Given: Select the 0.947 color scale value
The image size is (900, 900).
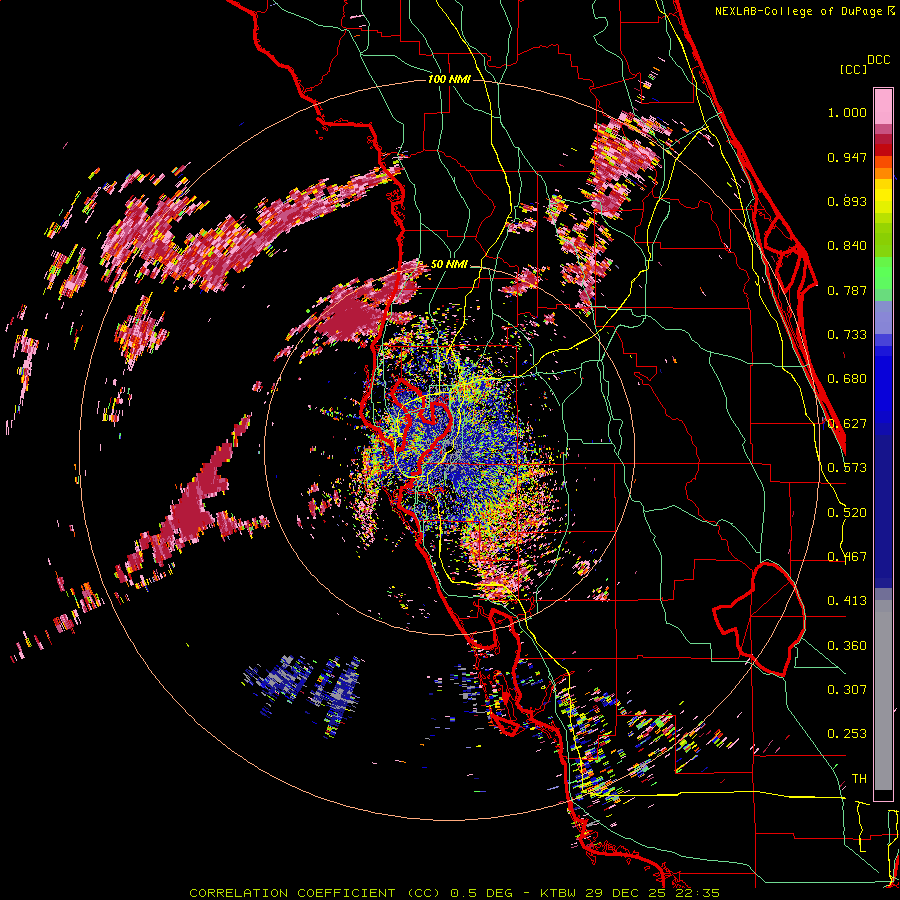Looking at the screenshot, I should 847,157.
